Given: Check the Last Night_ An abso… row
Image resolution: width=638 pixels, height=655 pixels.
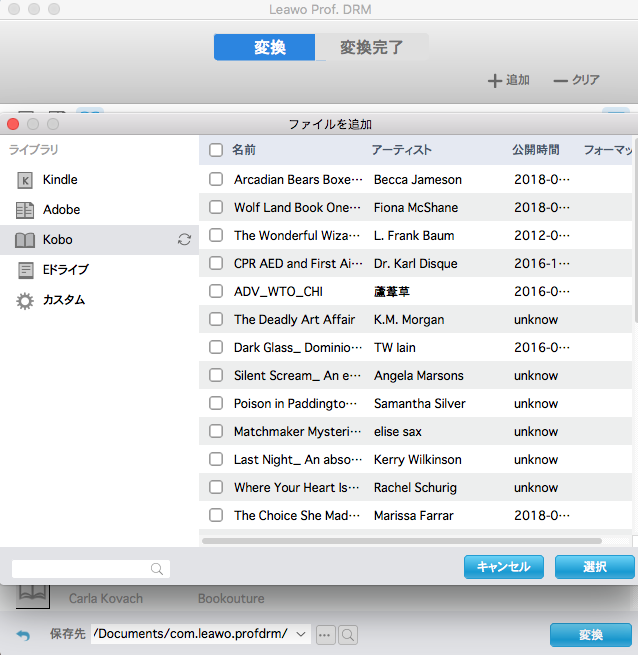Looking at the screenshot, I should (x=216, y=460).
